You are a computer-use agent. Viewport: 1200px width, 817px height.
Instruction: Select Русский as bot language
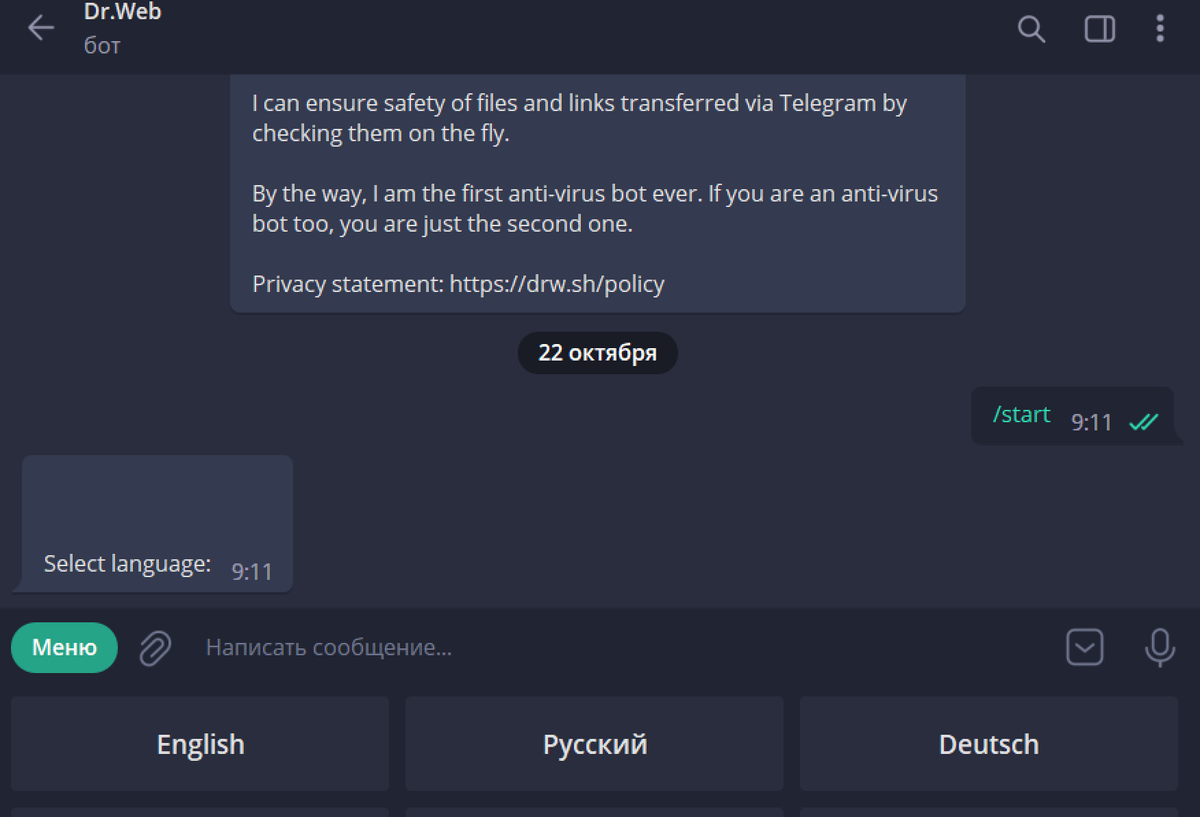[594, 744]
